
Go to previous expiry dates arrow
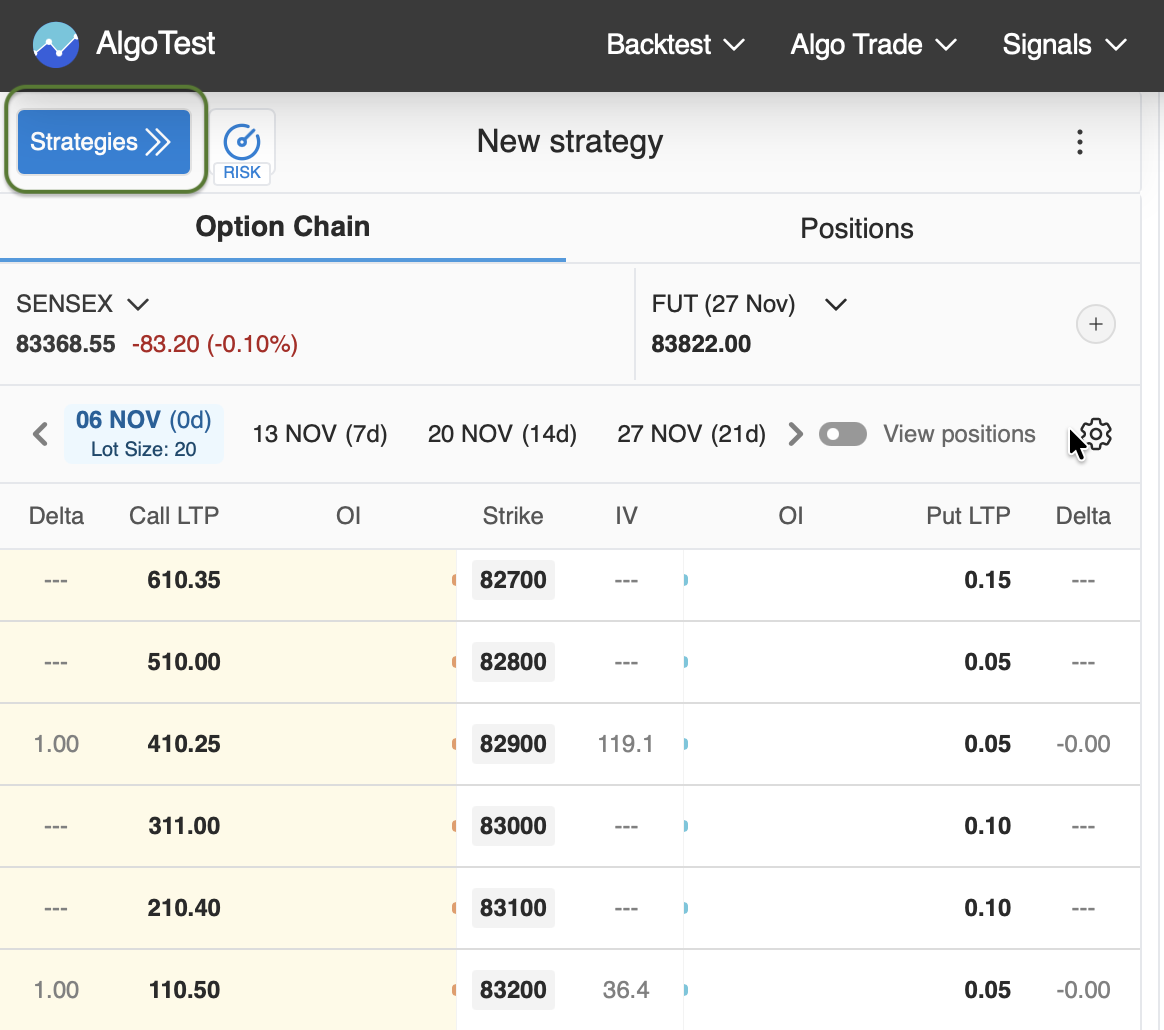[x=40, y=434]
